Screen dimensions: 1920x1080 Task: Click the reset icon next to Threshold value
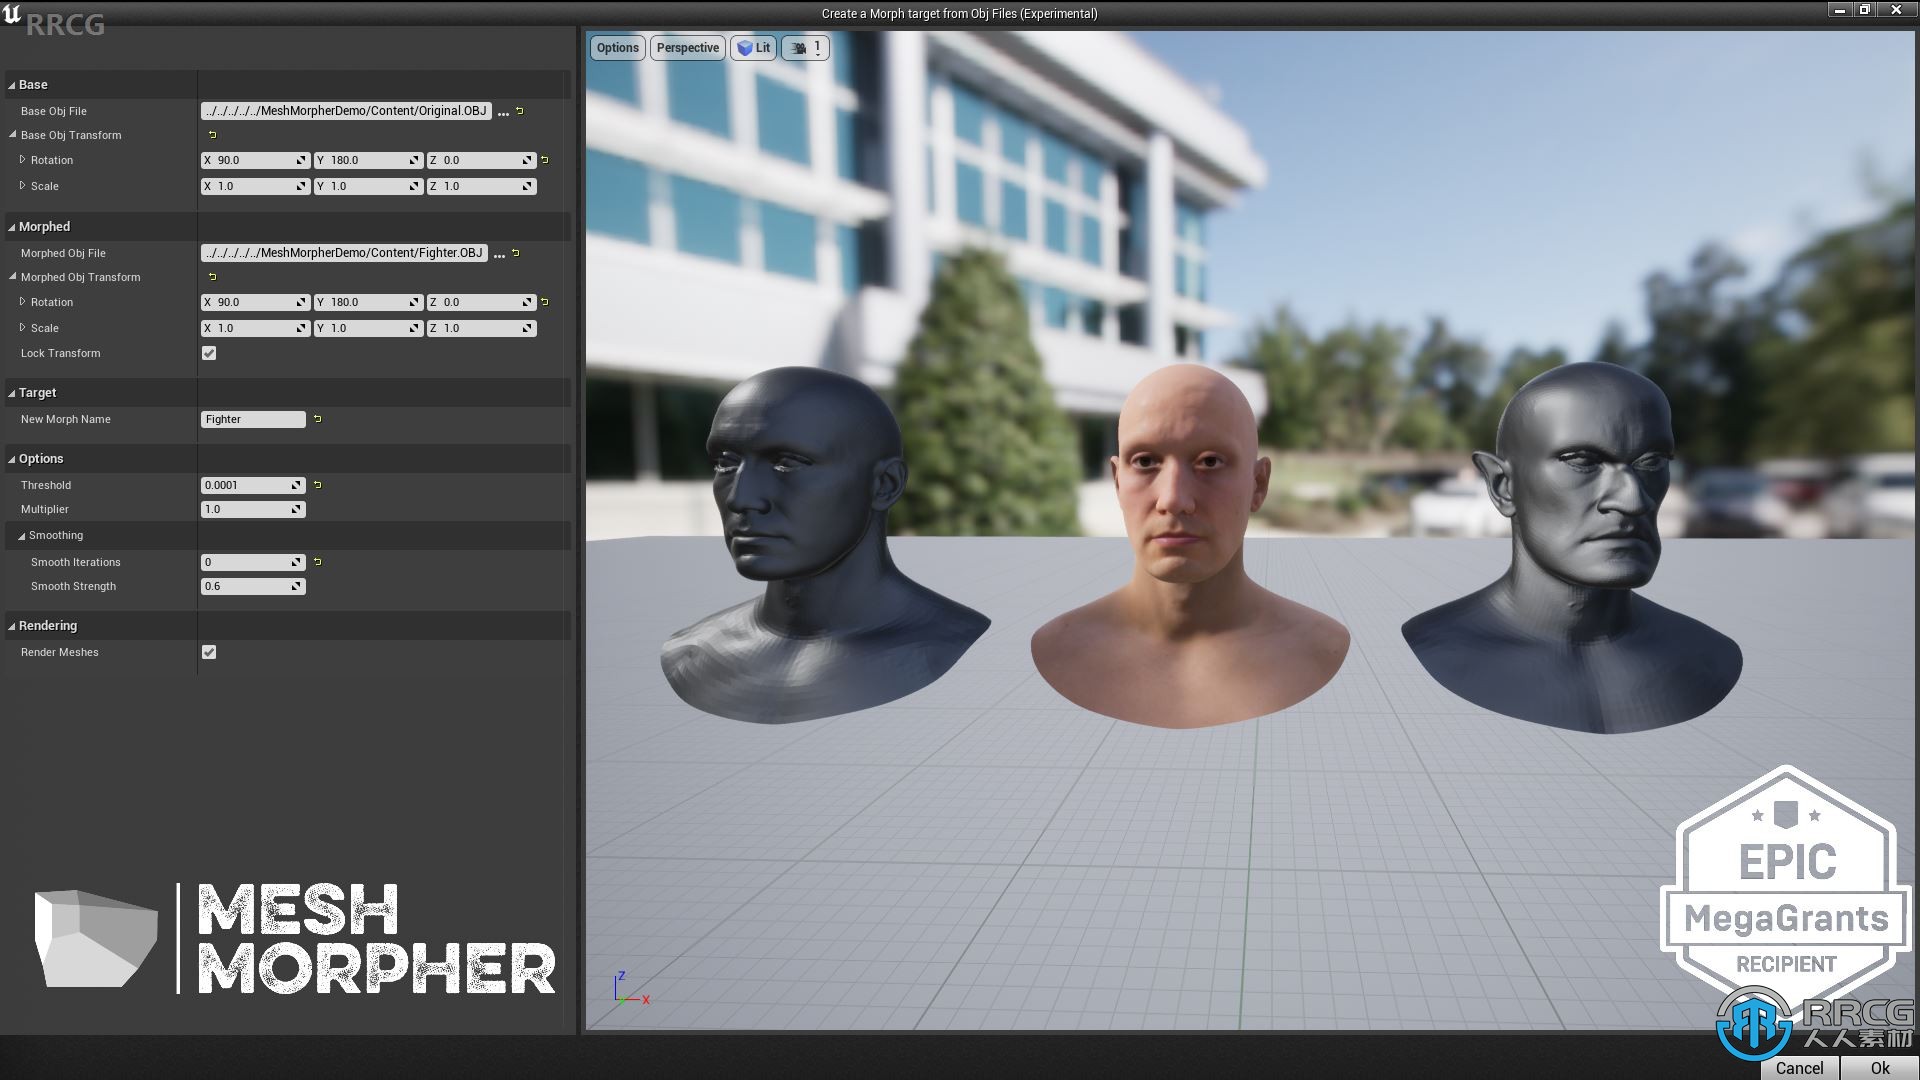coord(314,484)
